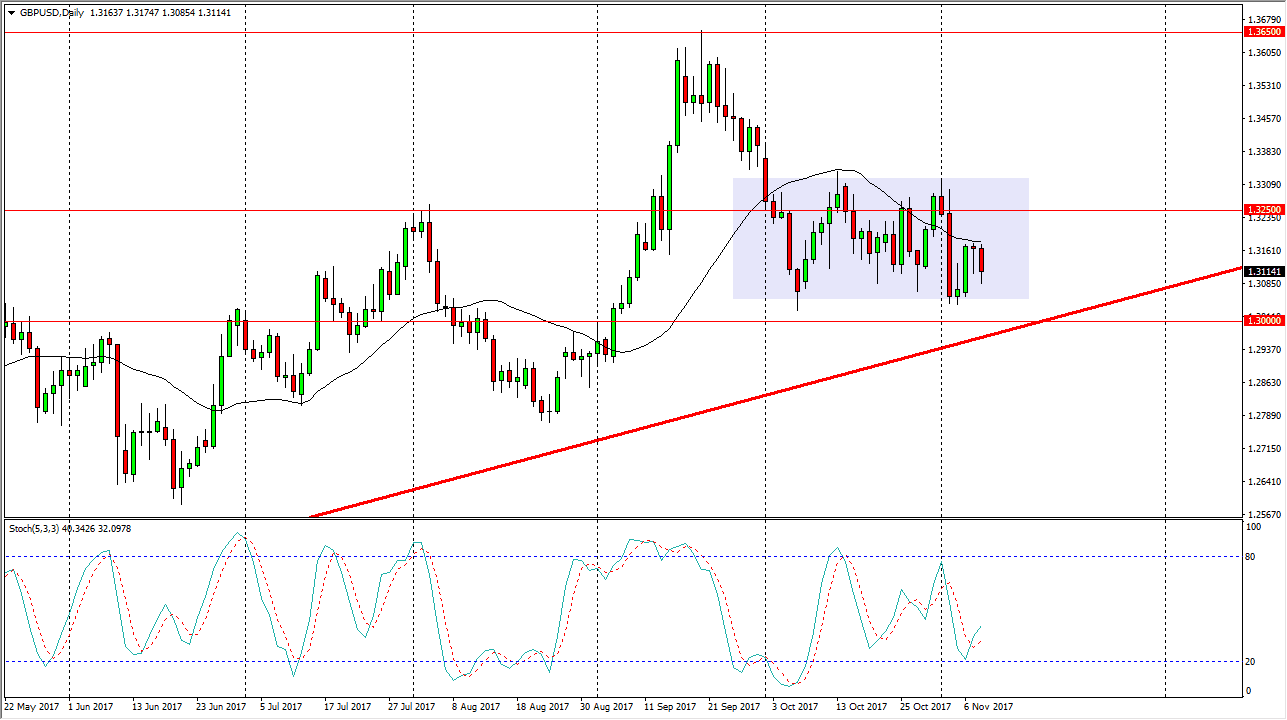
Task: Click the 1 Jun 2017 date label
Action: pyautogui.click(x=93, y=707)
